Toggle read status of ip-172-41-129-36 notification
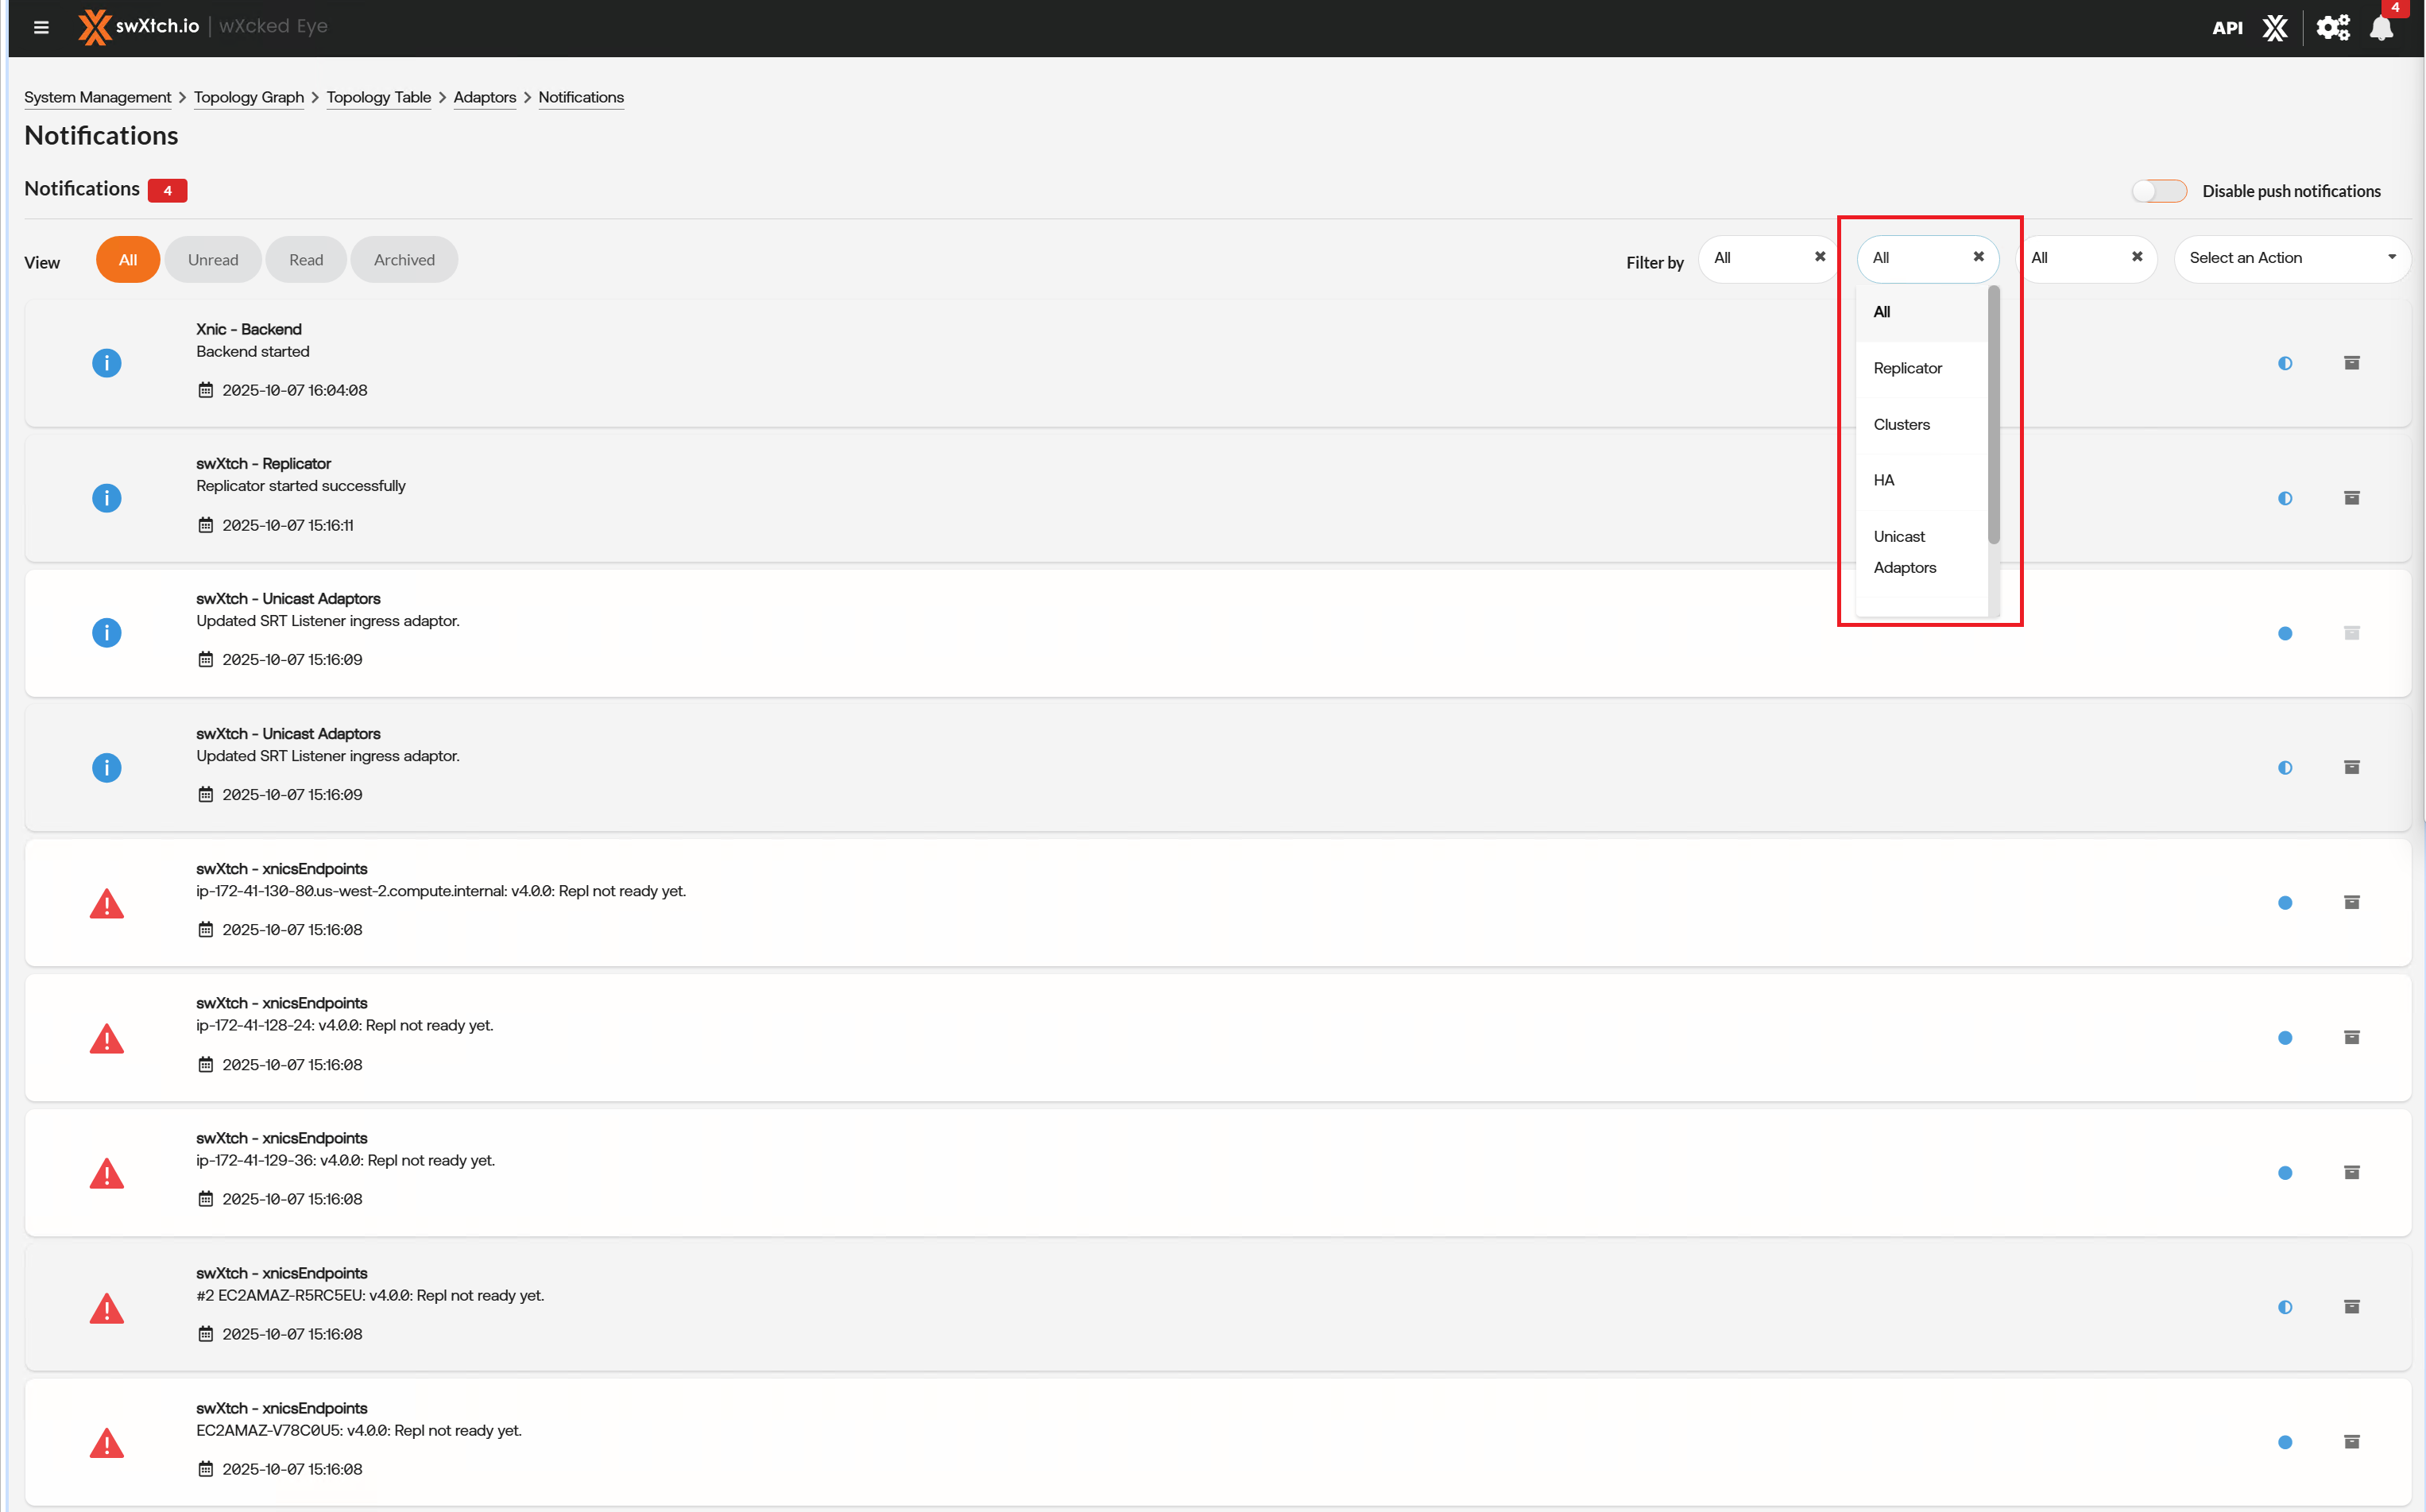The image size is (2426, 1512). coord(2284,1173)
